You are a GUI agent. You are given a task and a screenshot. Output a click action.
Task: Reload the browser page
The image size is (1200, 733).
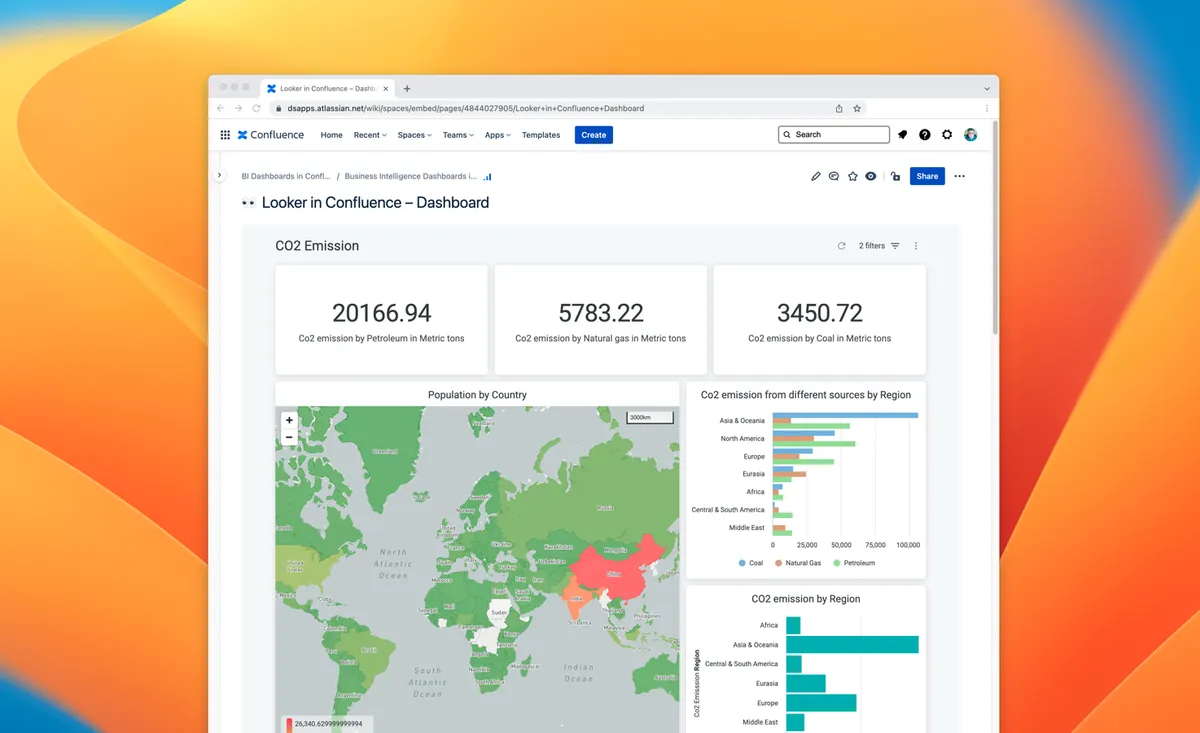click(256, 108)
